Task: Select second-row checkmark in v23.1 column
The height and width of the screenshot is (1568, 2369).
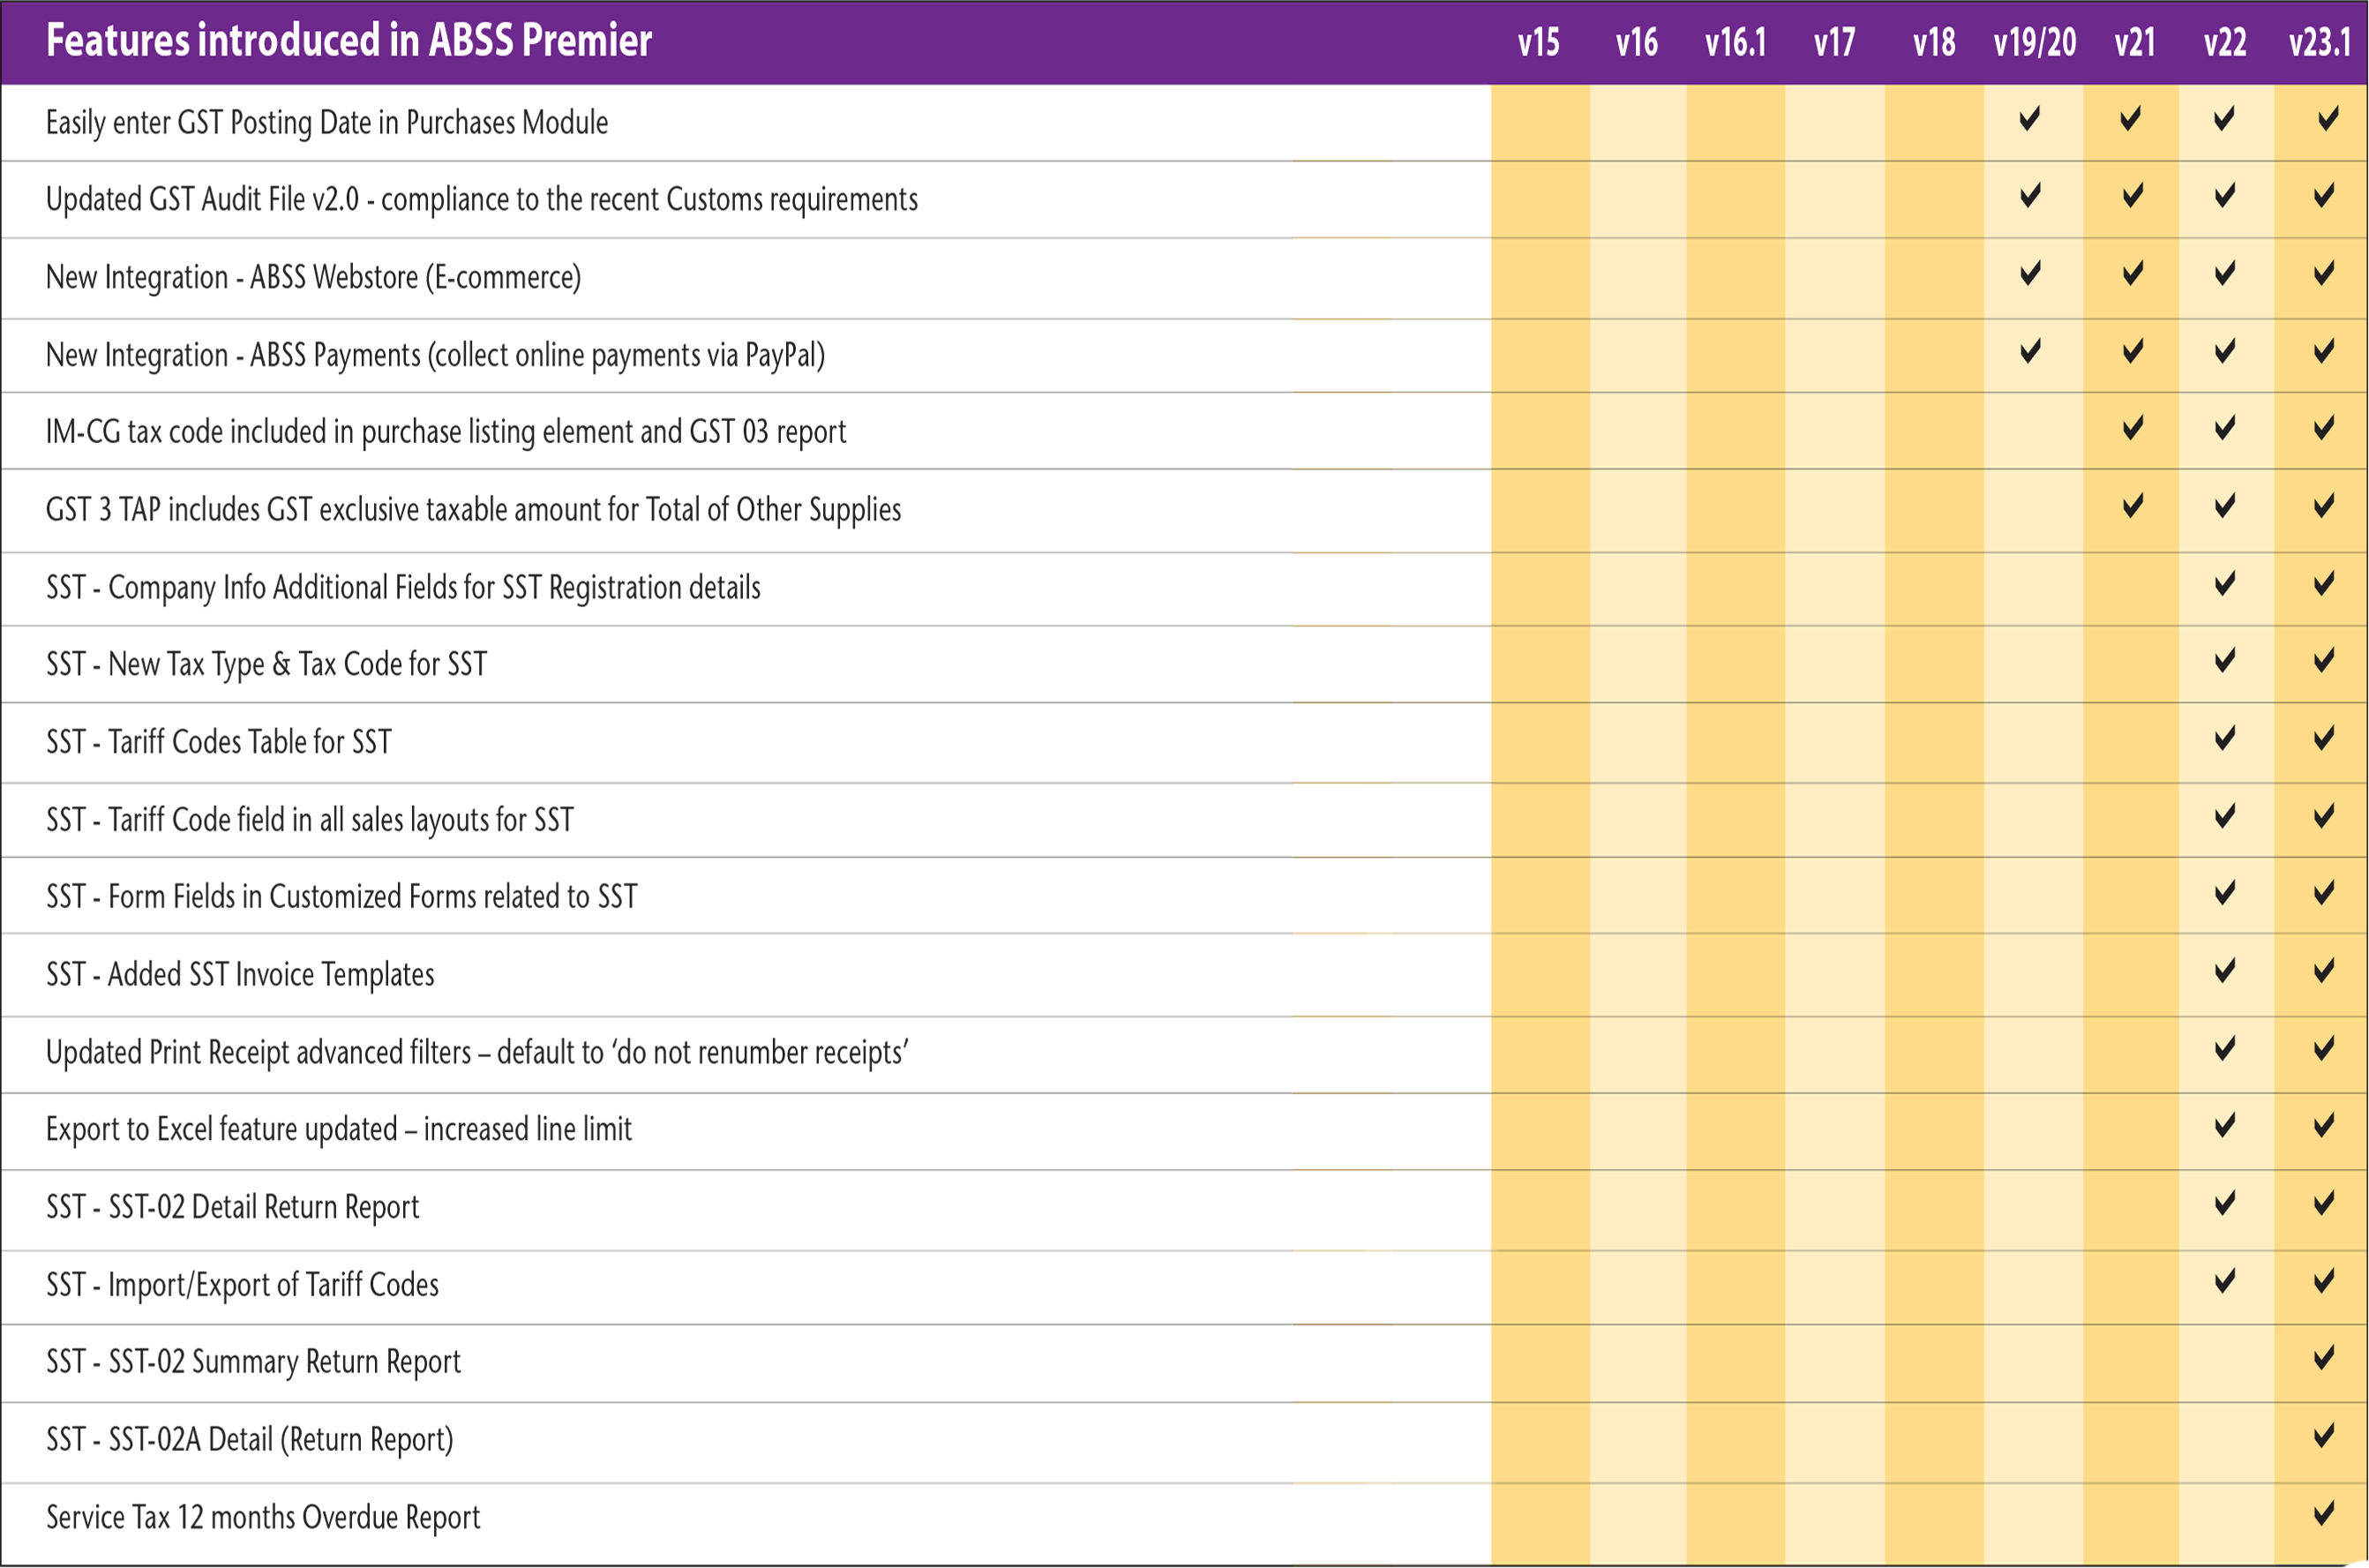Action: [x=2324, y=195]
